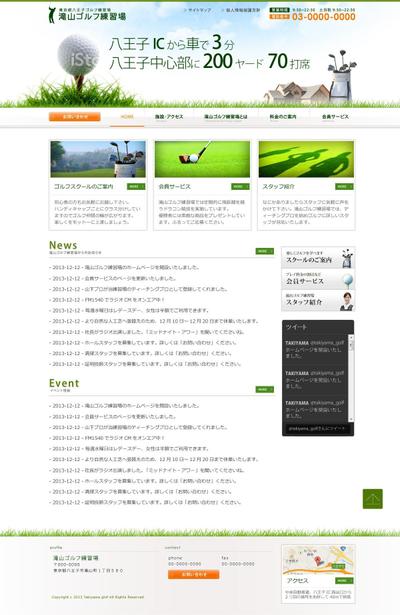Click the Event item about FM1540 ラジオCM
400x615 pixels.
(x=107, y=438)
